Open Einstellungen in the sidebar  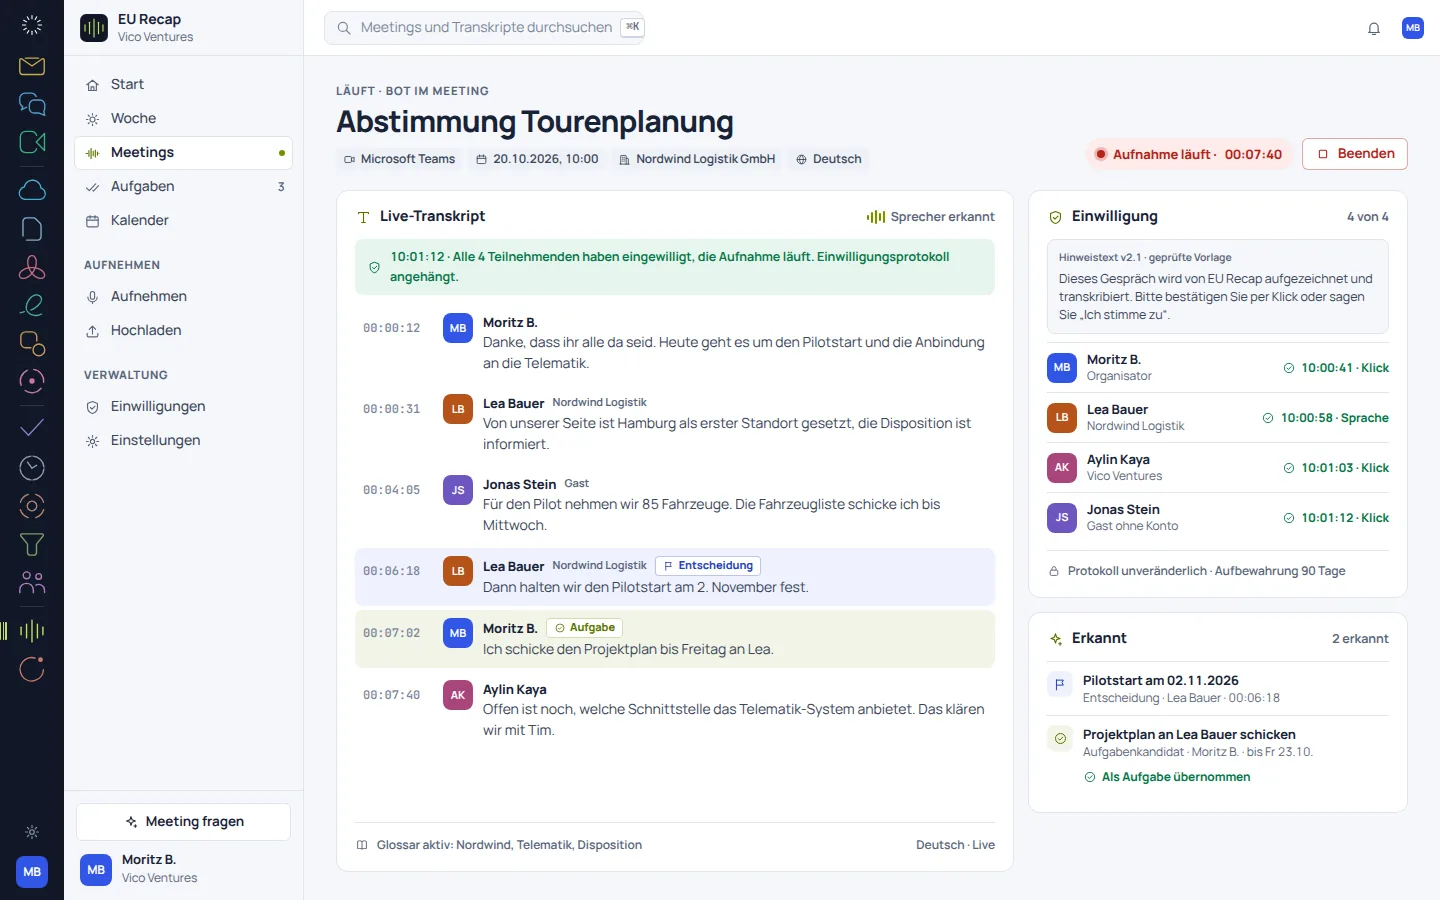pos(184,441)
